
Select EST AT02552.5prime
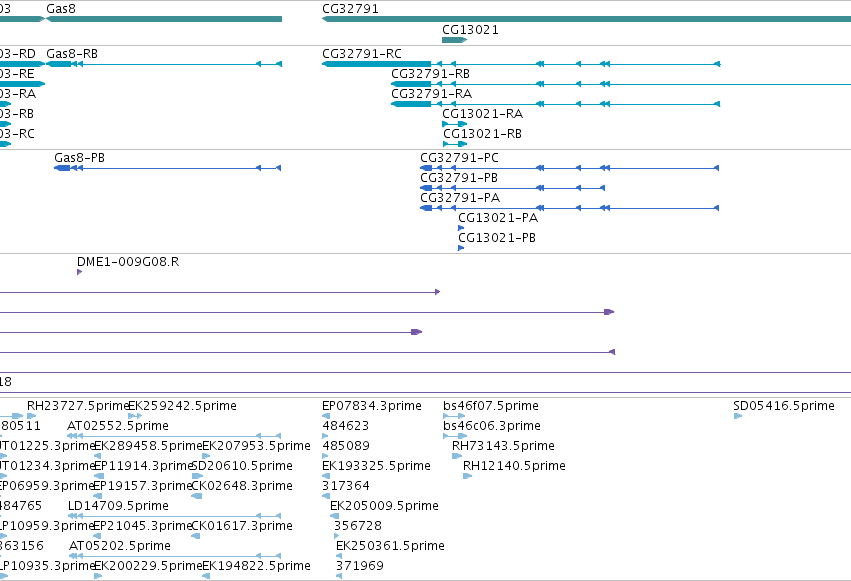click(x=174, y=436)
